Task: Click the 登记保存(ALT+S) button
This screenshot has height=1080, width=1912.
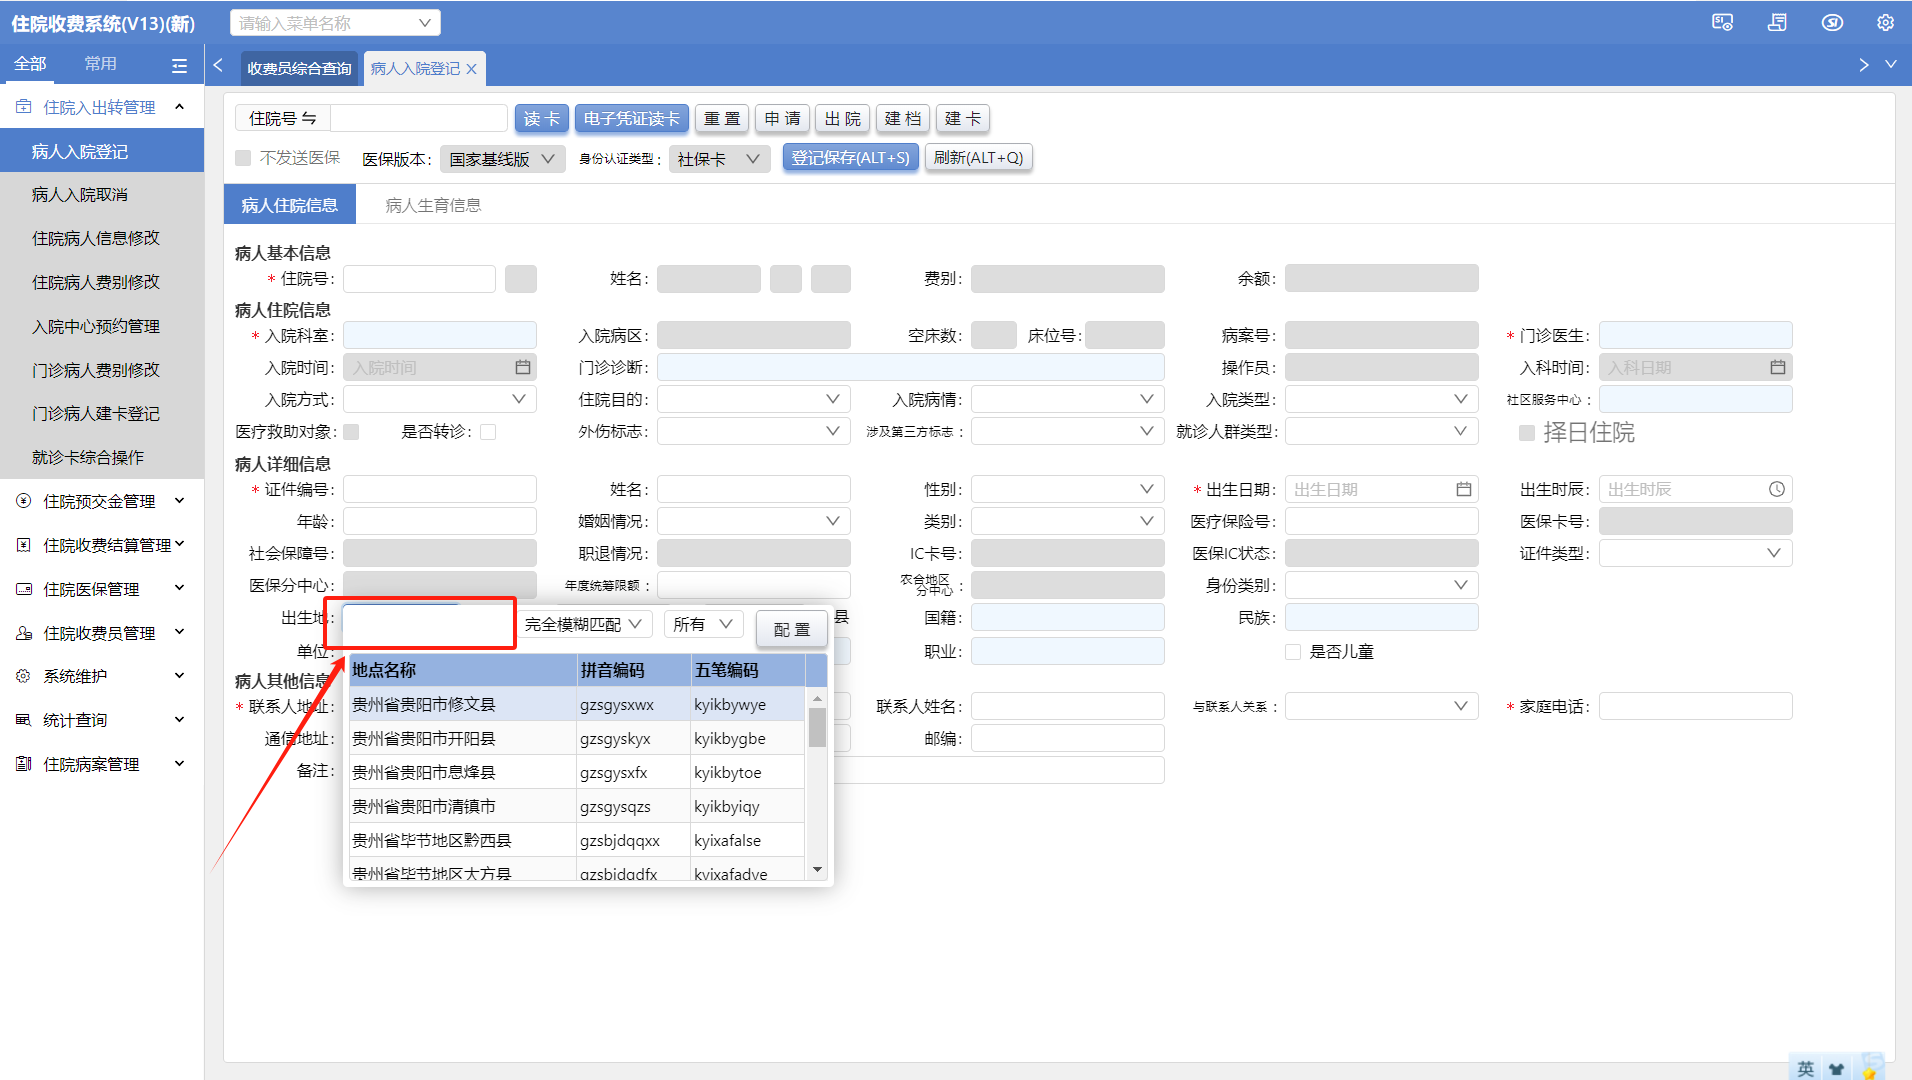Action: [851, 158]
